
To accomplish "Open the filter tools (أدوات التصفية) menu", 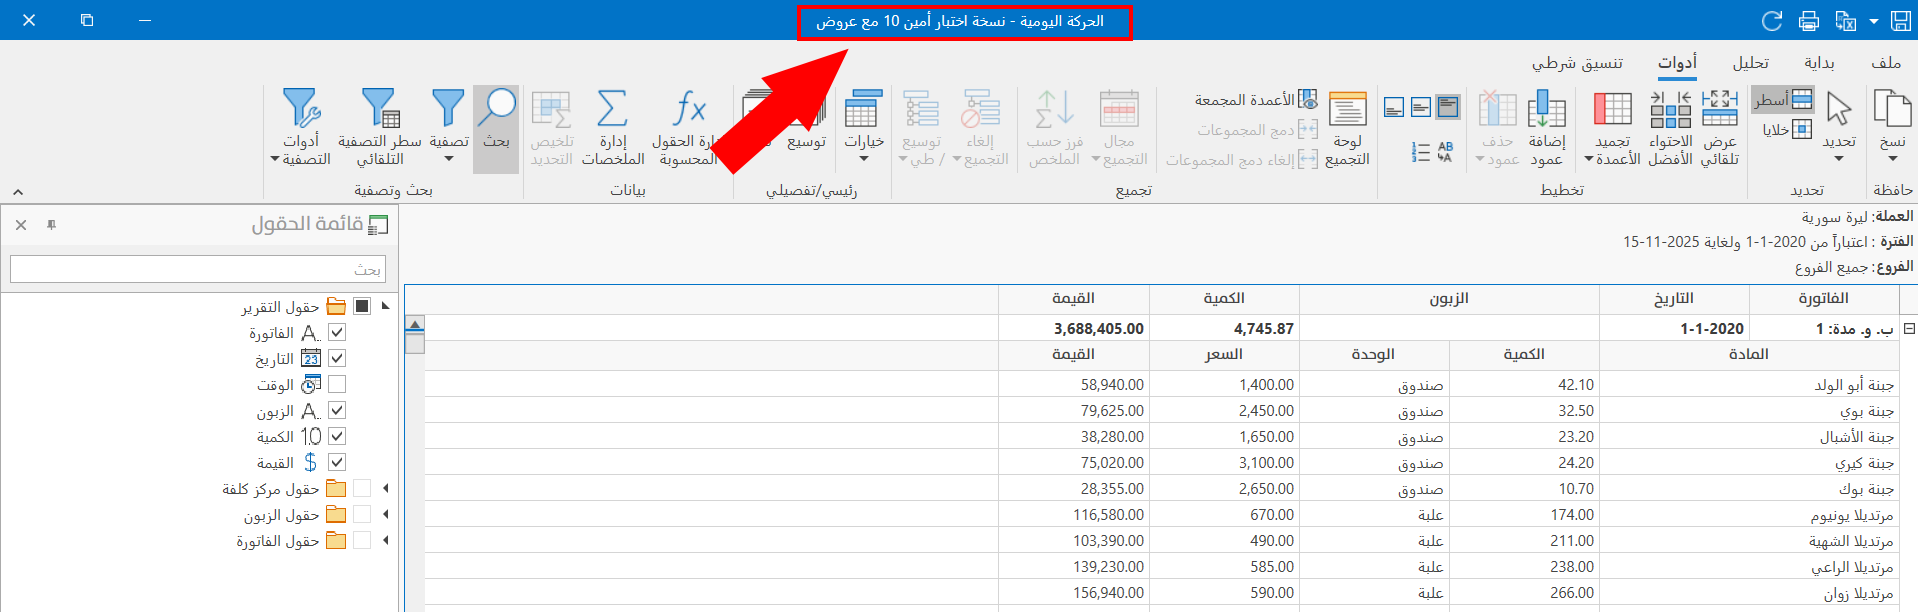I will point(301,128).
